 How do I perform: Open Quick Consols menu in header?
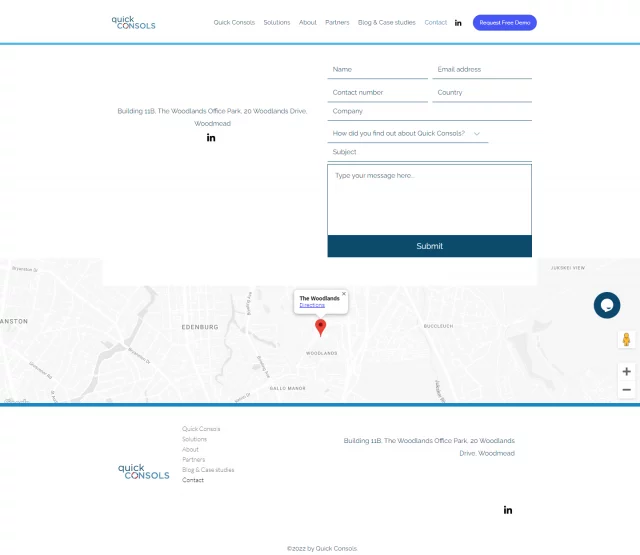[x=234, y=22]
